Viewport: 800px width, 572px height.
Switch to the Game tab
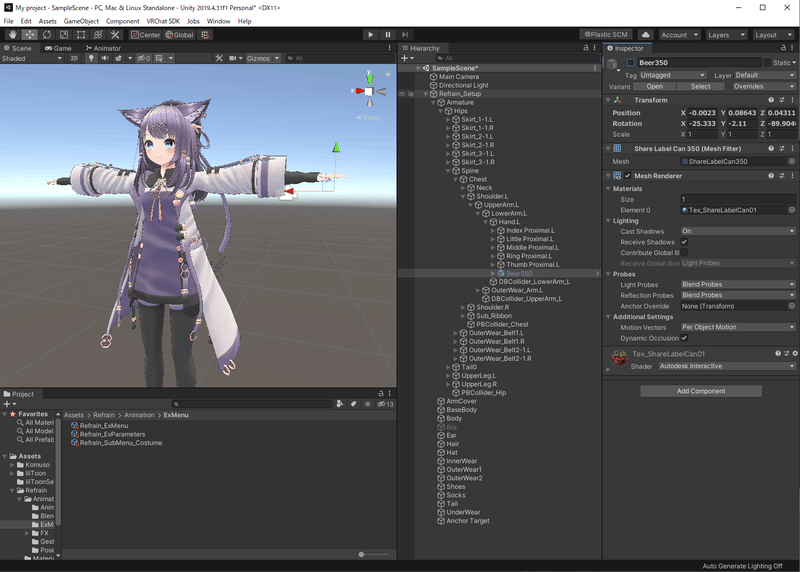(58, 48)
